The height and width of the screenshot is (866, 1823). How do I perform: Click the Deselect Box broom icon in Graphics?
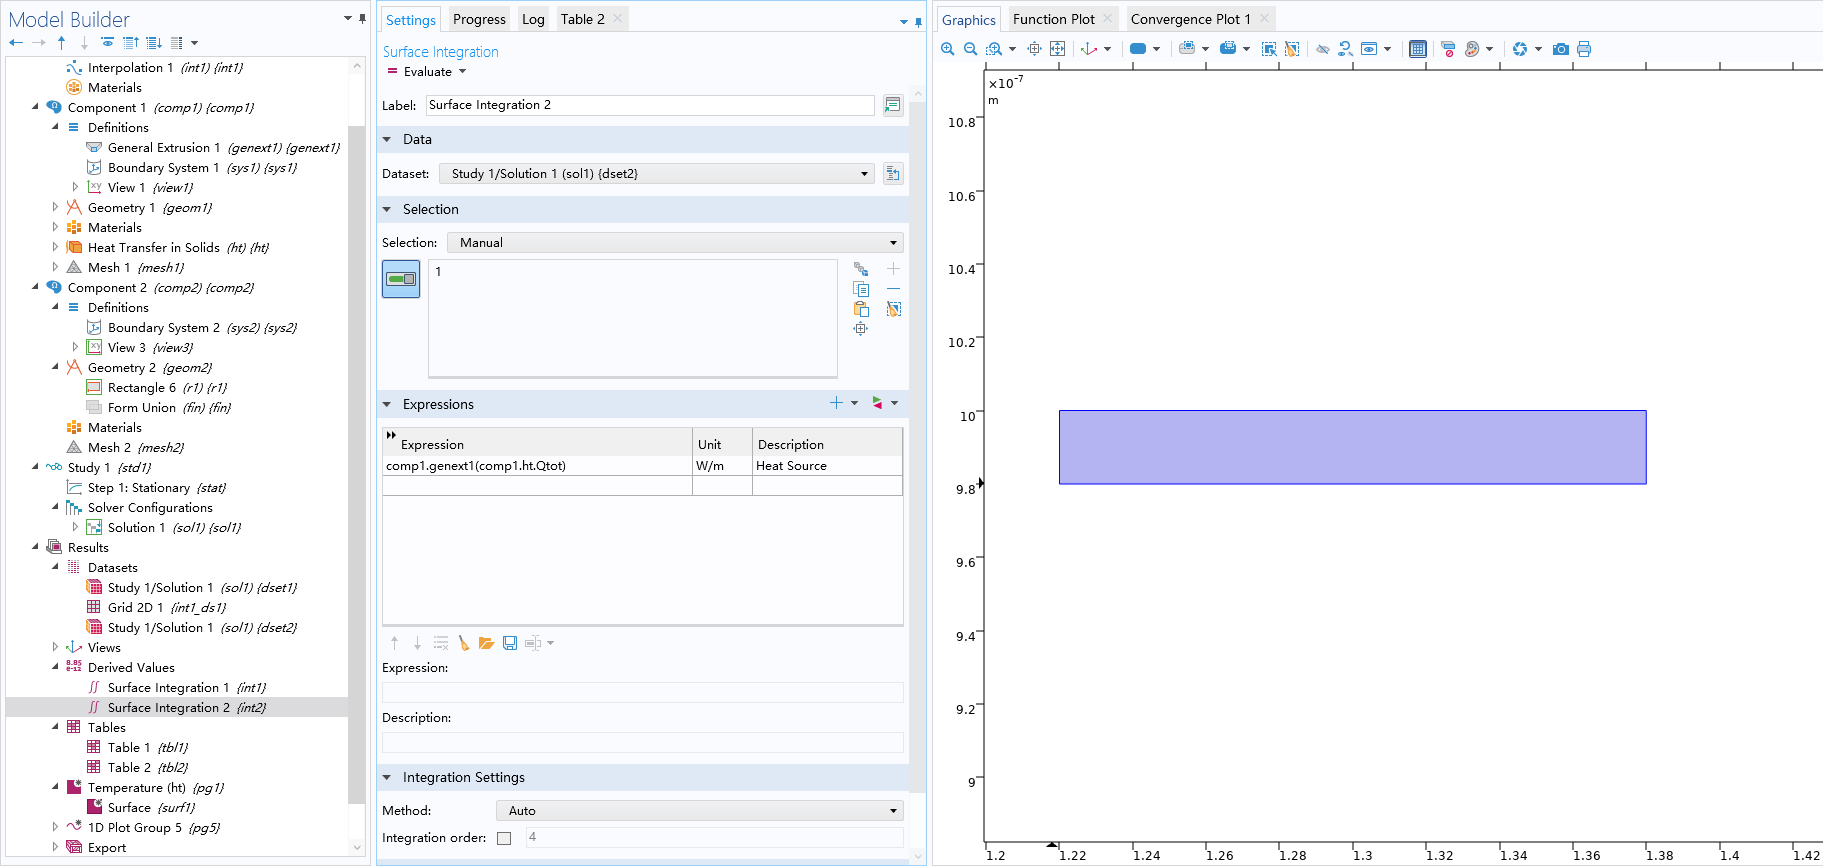pos(1292,49)
